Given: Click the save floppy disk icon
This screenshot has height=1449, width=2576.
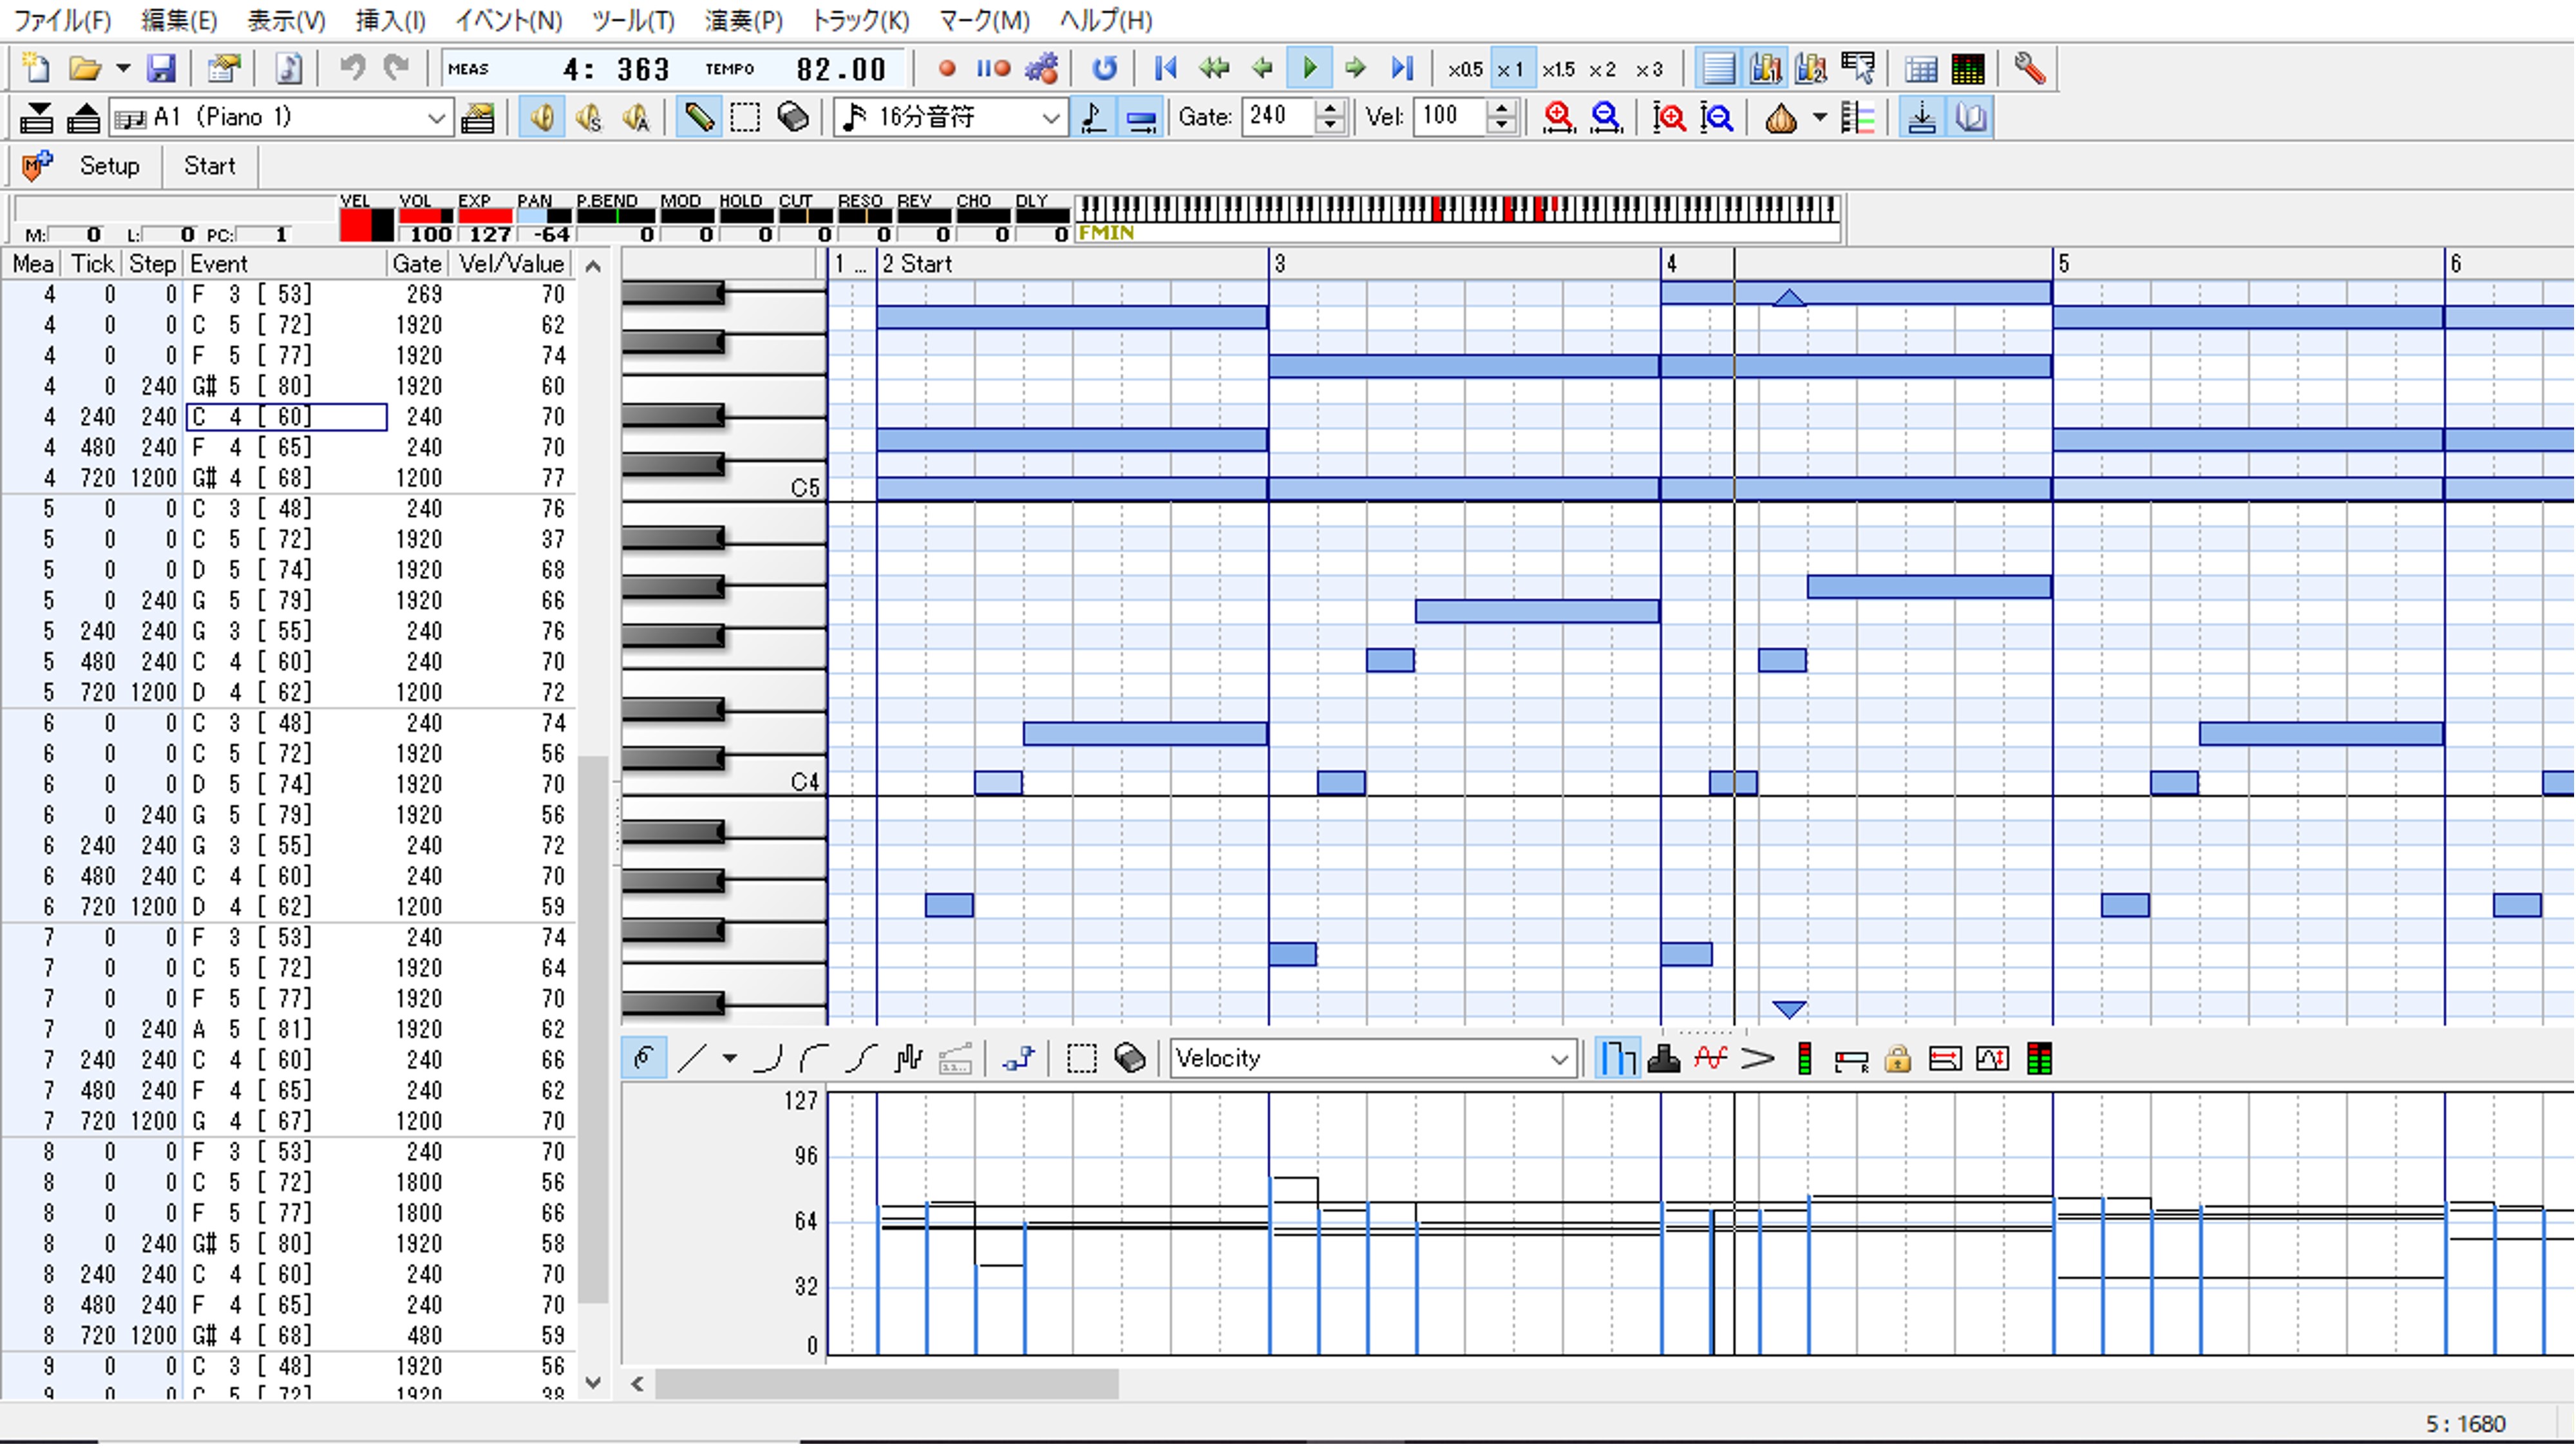Looking at the screenshot, I should tap(161, 69).
